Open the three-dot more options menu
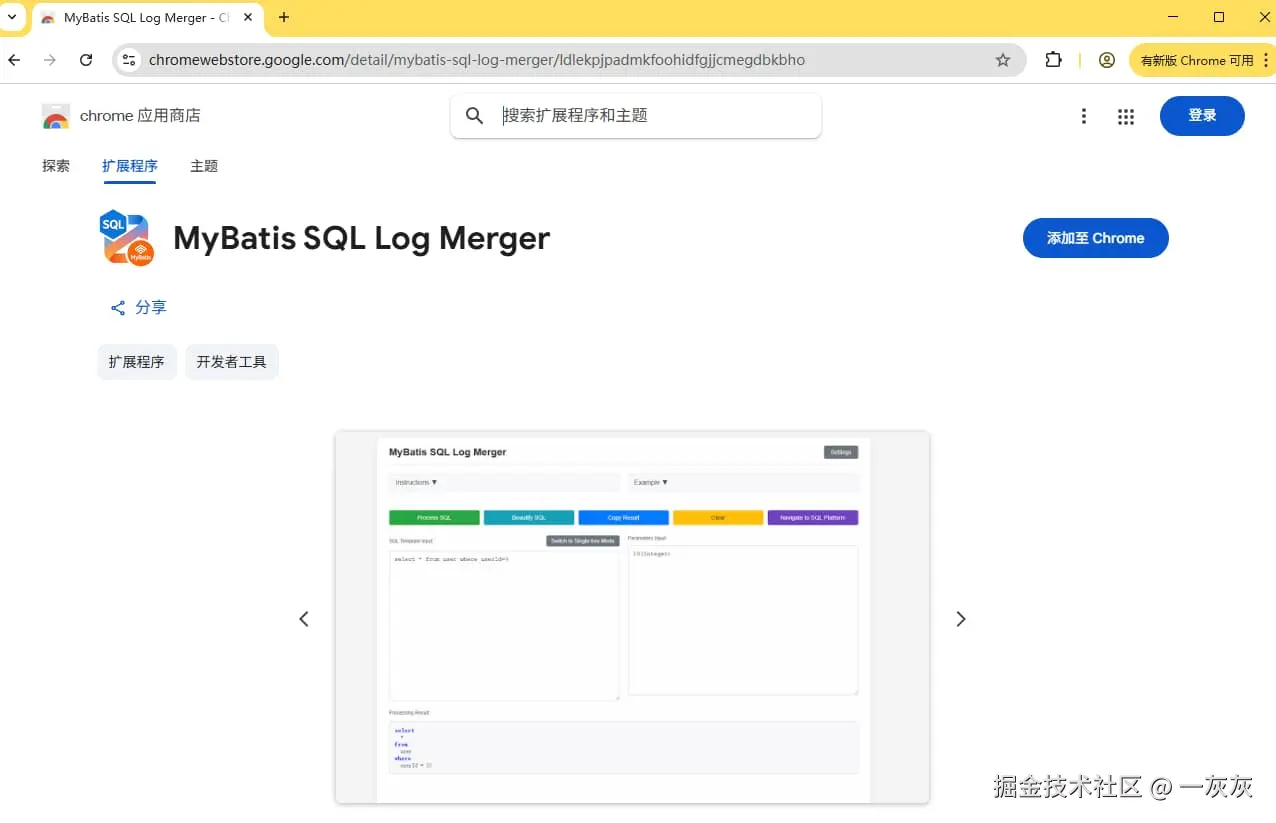This screenshot has height=823, width=1276. [1083, 117]
